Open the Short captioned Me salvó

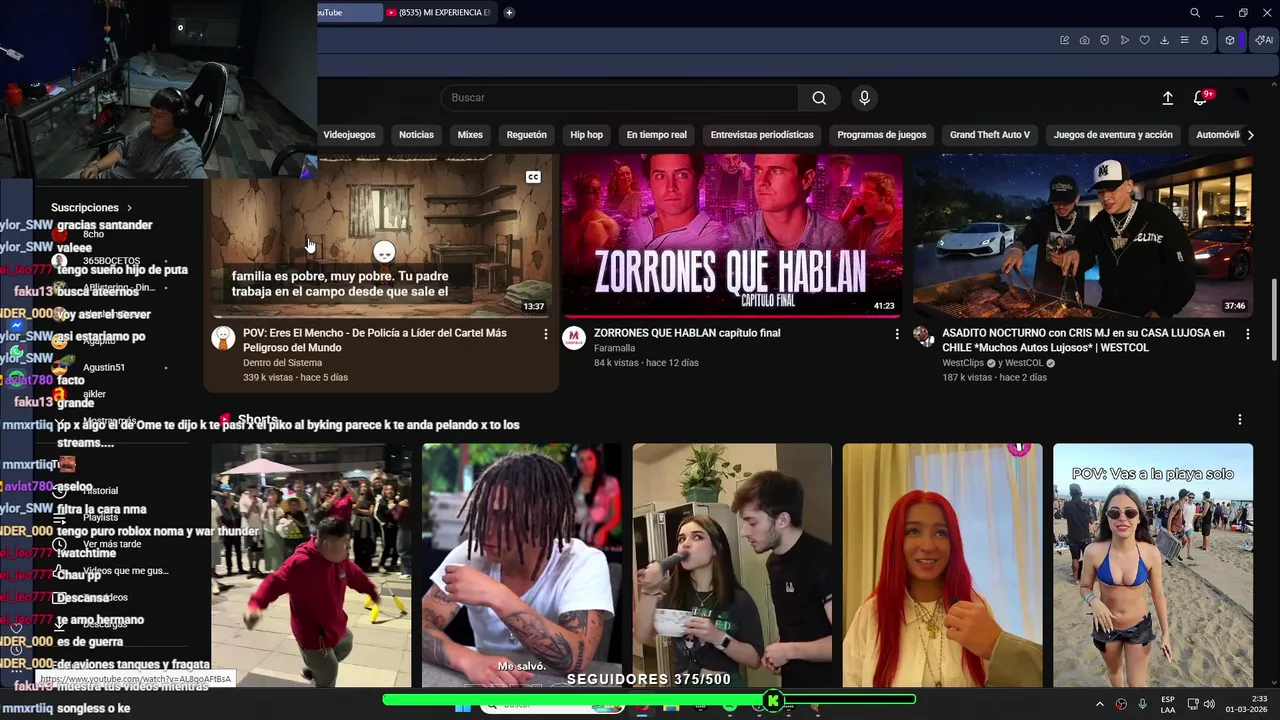[x=521, y=565]
